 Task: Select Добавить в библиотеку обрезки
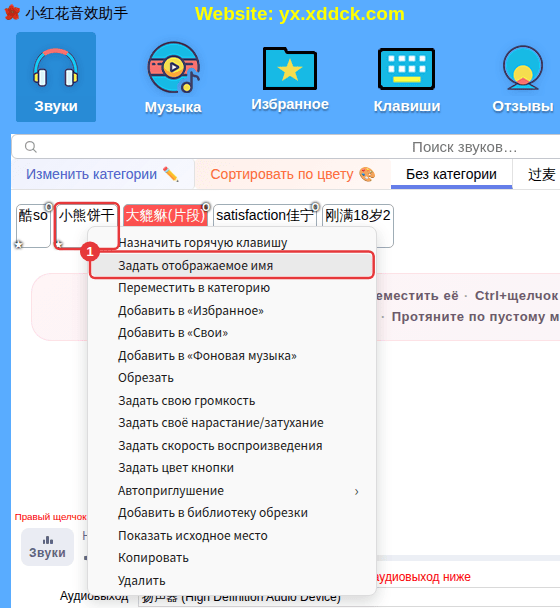pos(232,513)
